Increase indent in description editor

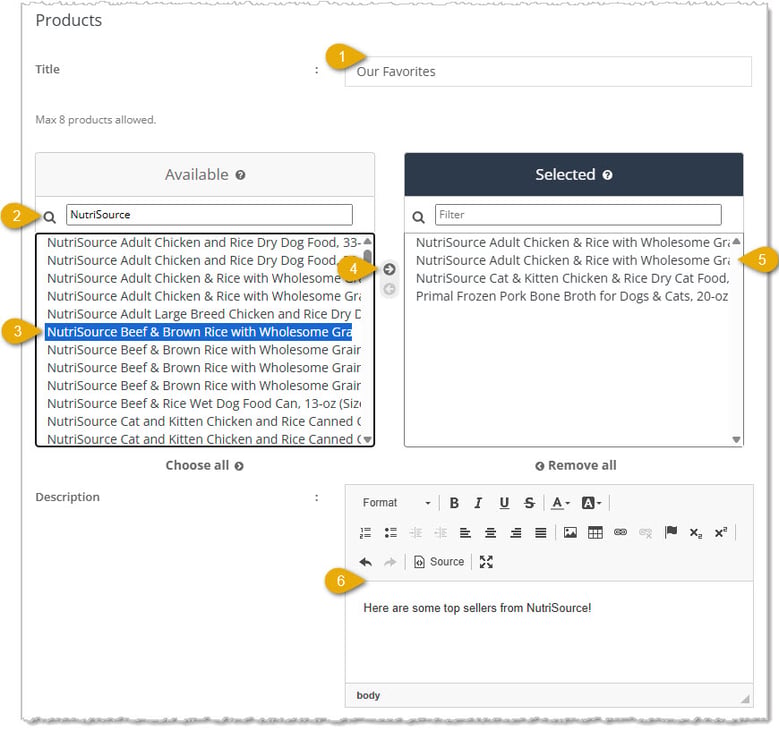[440, 533]
